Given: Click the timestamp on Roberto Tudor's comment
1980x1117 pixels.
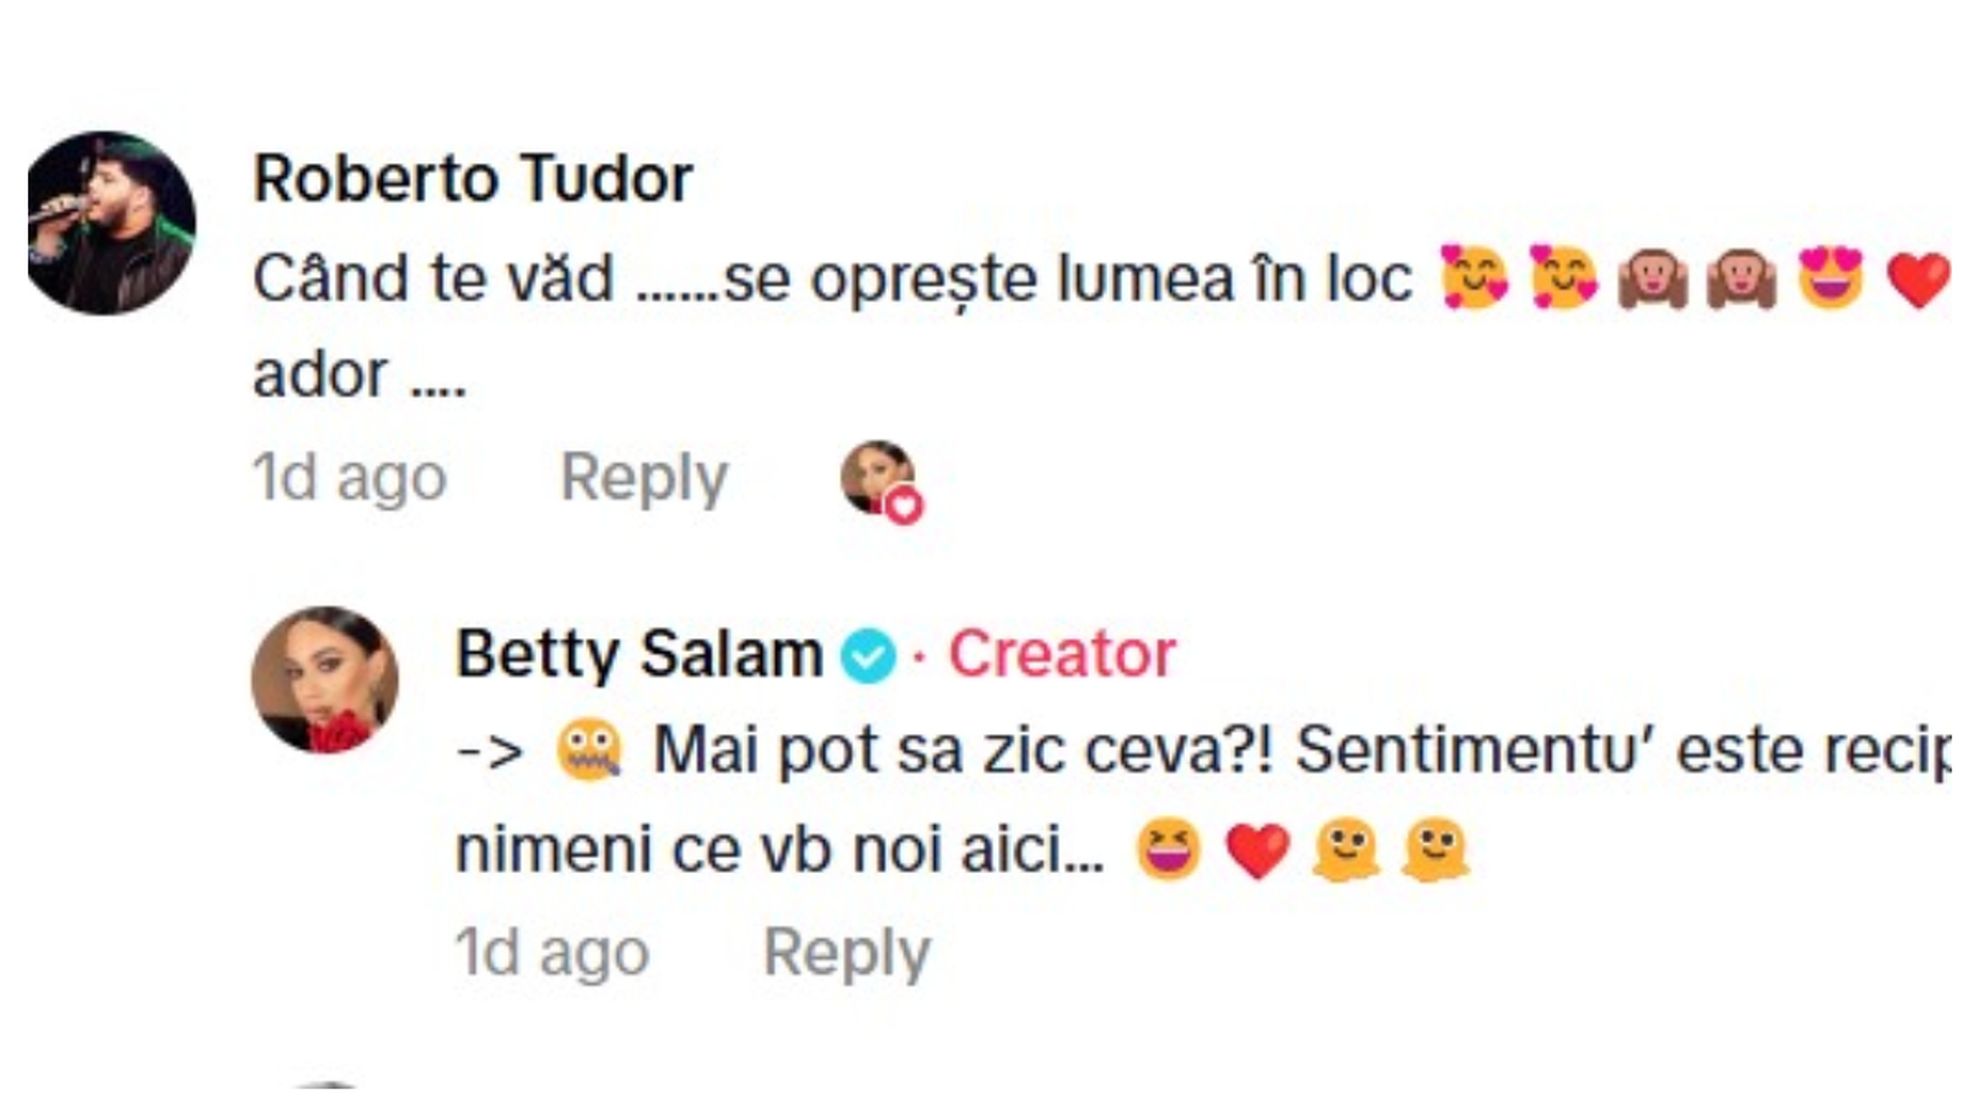Looking at the screenshot, I should (x=349, y=477).
